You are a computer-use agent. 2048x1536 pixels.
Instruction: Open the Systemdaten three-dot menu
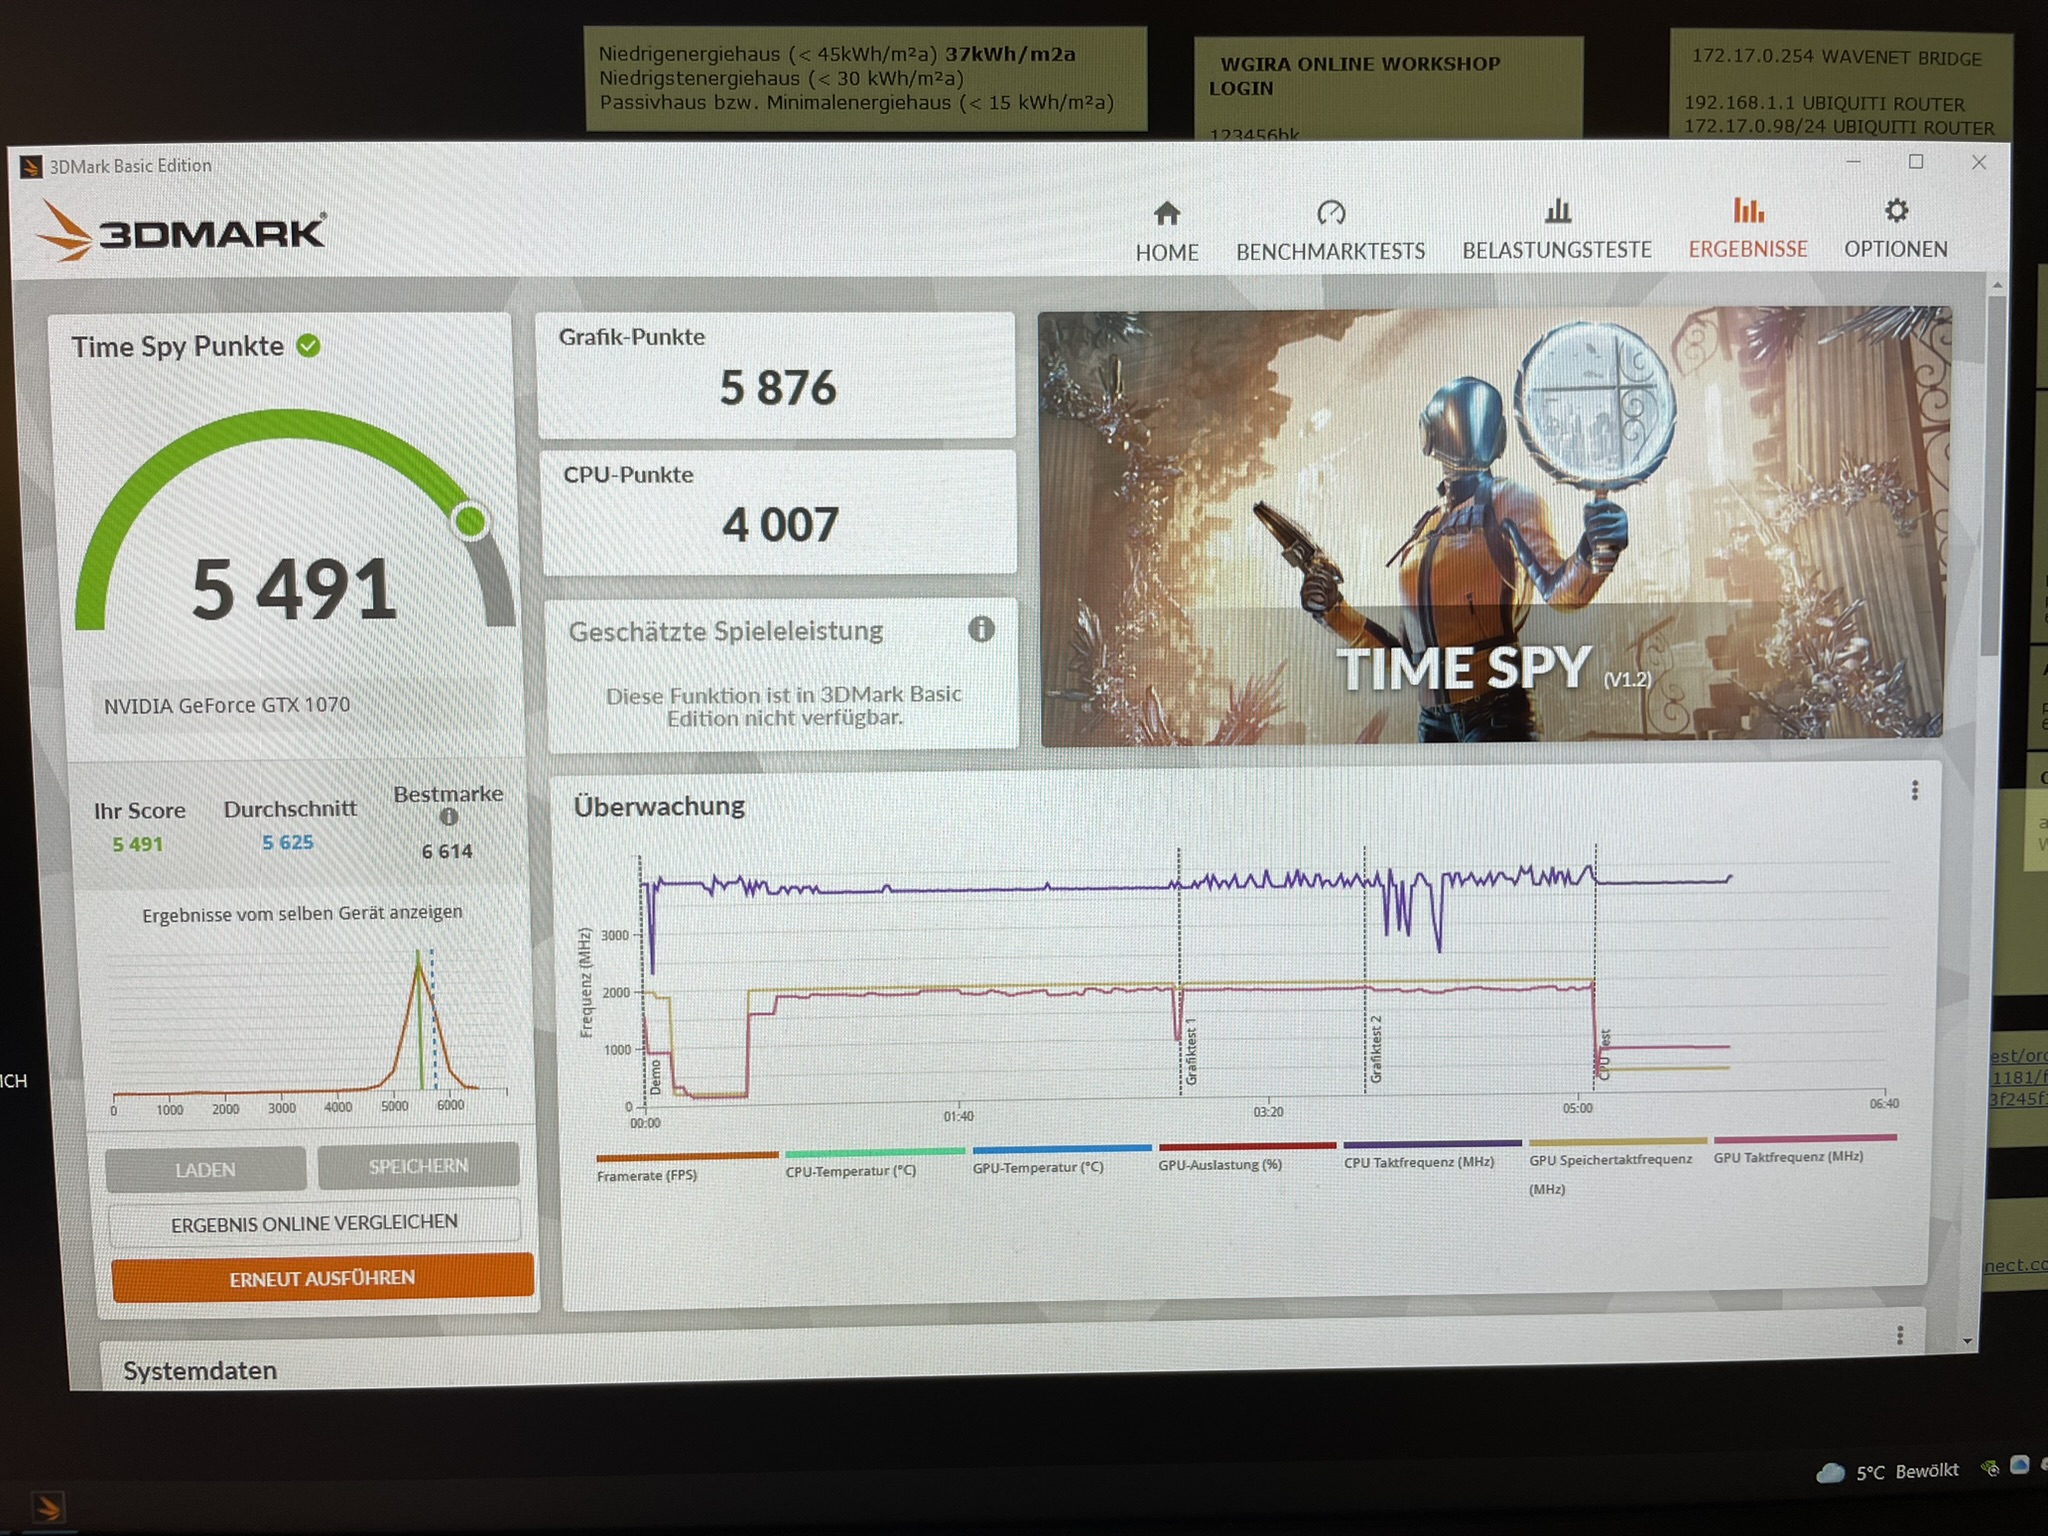[1899, 1336]
